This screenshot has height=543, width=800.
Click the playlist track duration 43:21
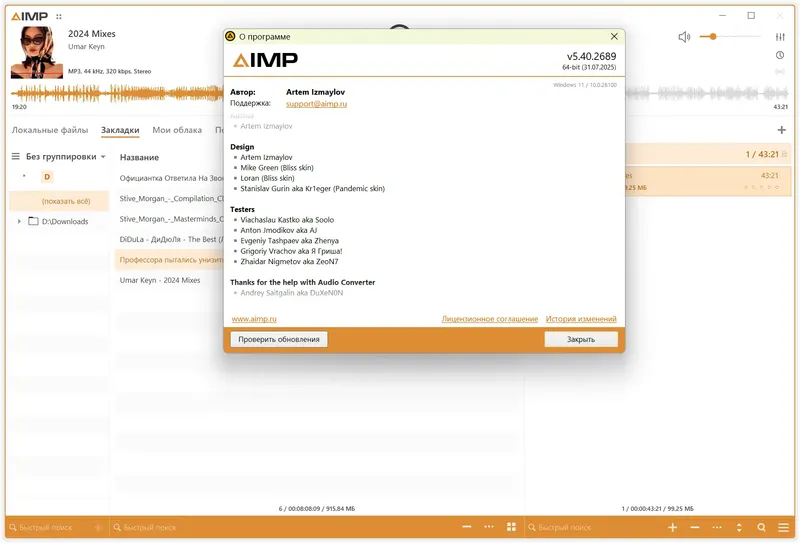click(x=770, y=176)
